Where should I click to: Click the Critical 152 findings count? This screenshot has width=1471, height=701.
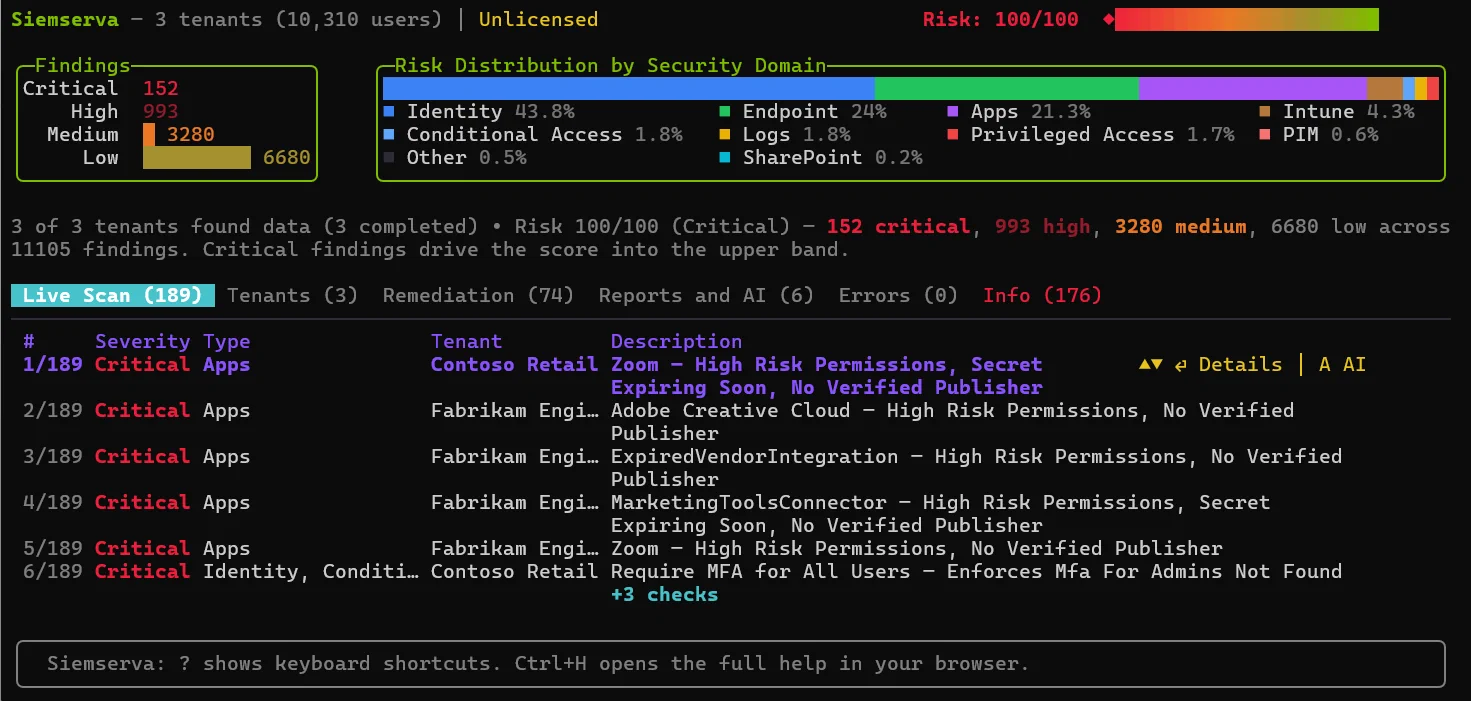click(160, 88)
